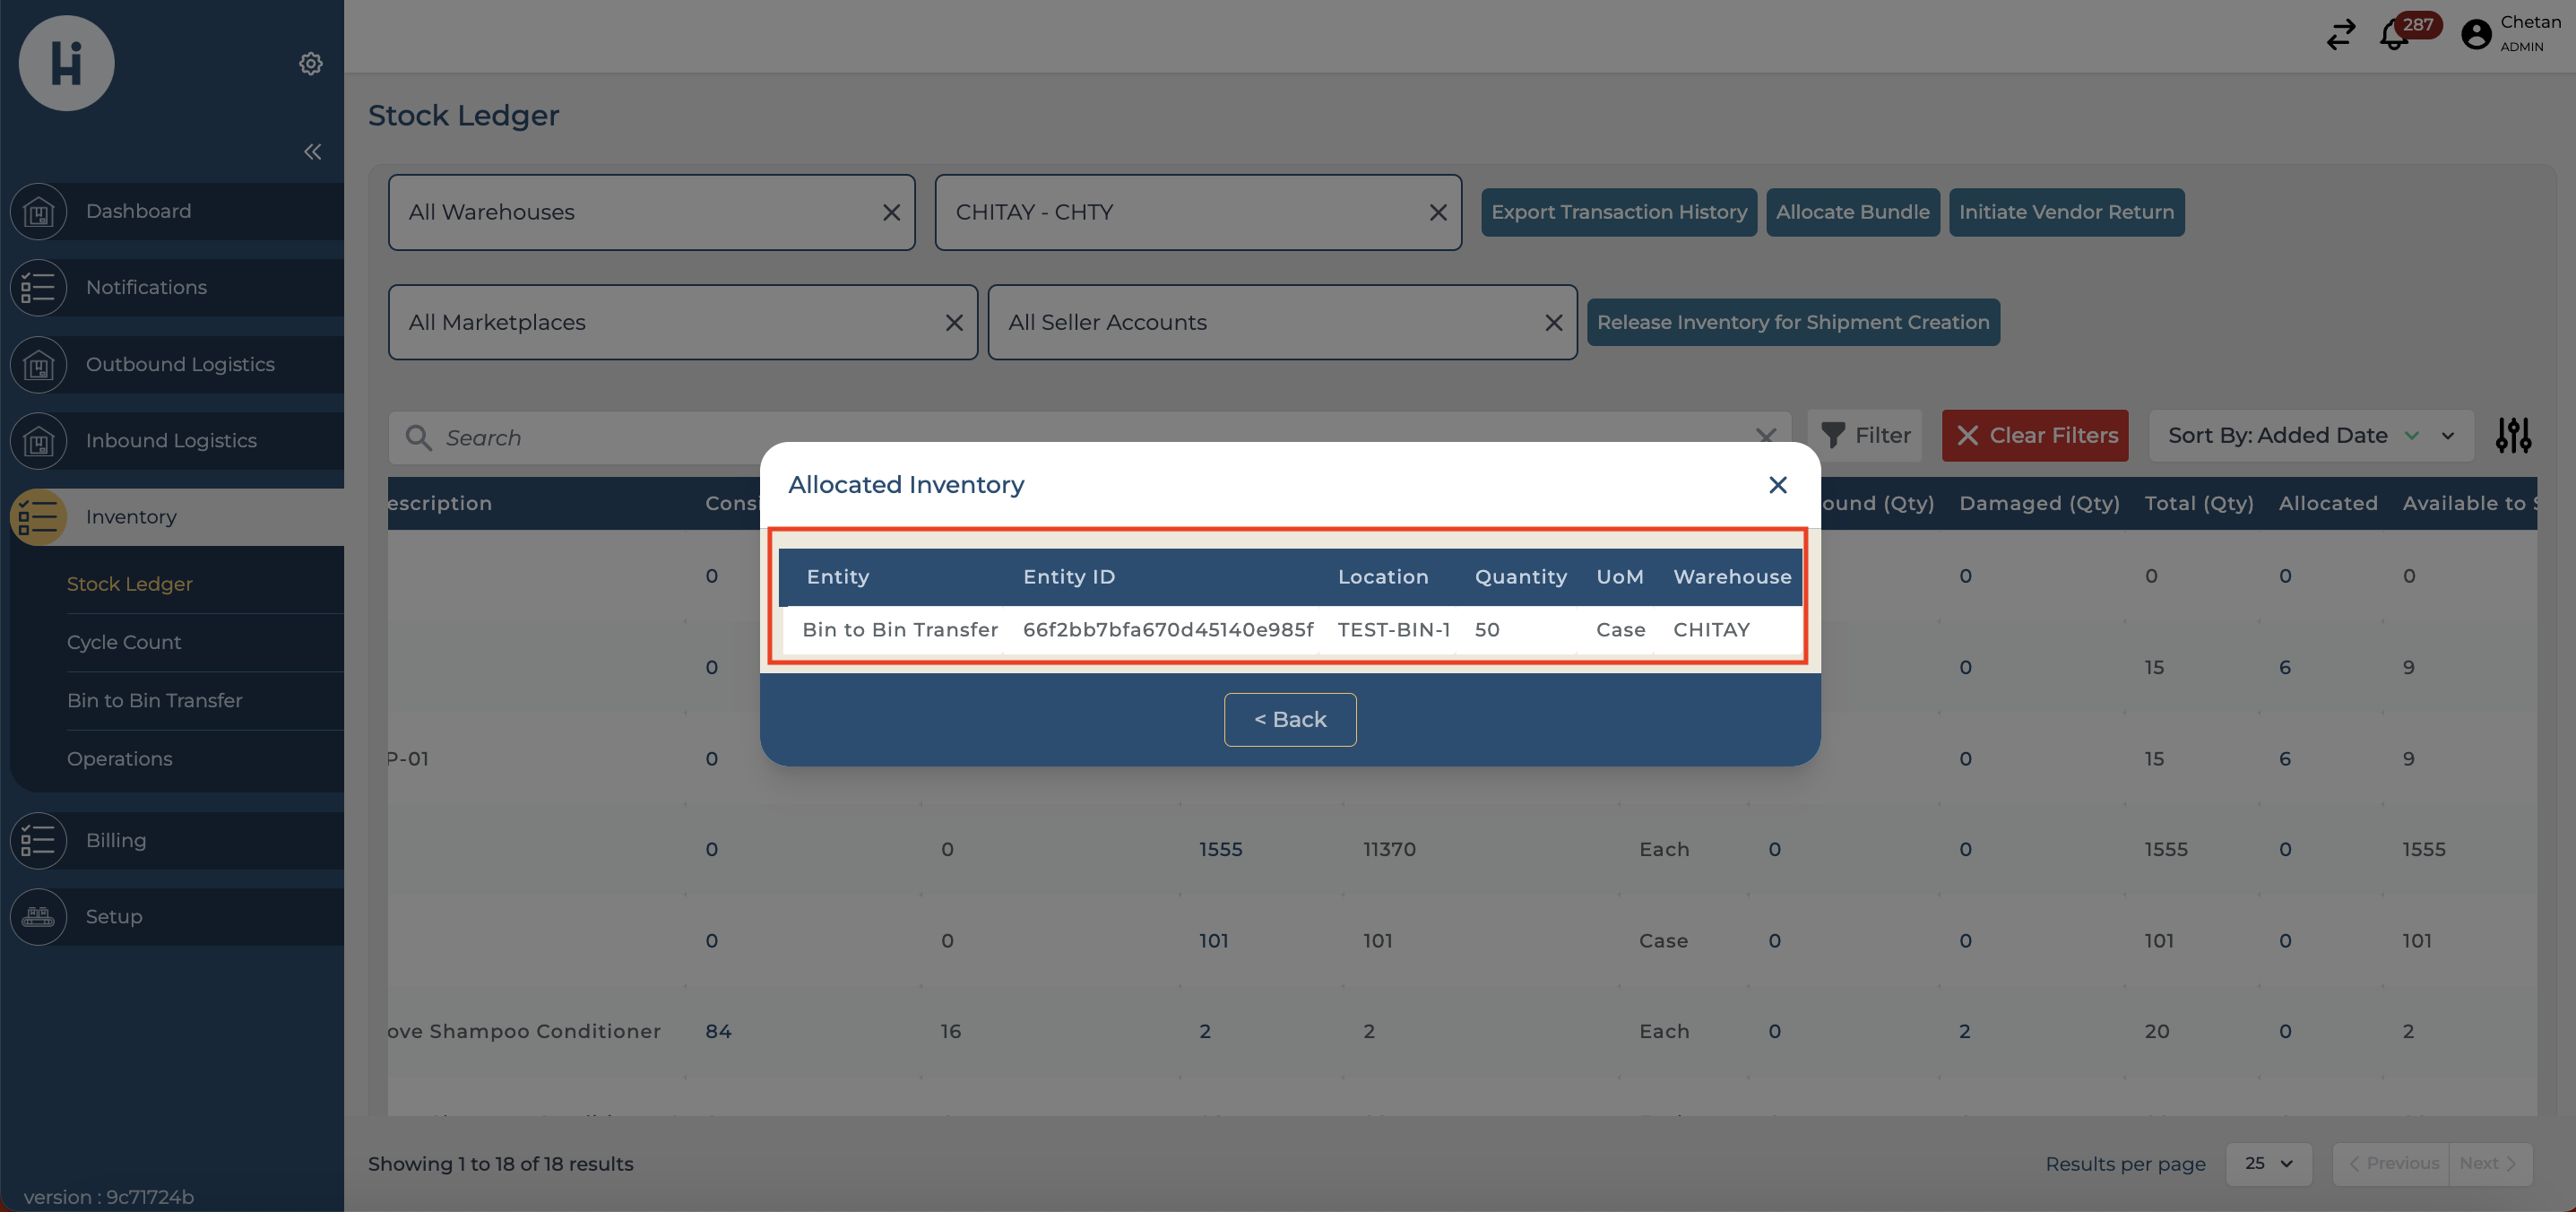The height and width of the screenshot is (1212, 2576).
Task: Open the Sort By Added Date dropdown
Action: 2310,436
